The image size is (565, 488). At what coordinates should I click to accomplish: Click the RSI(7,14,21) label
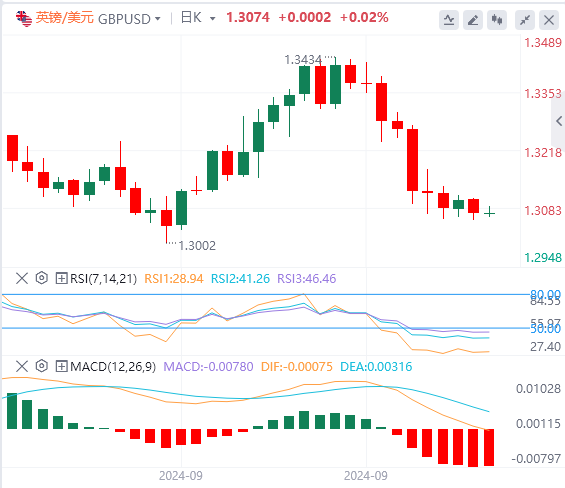(103, 279)
